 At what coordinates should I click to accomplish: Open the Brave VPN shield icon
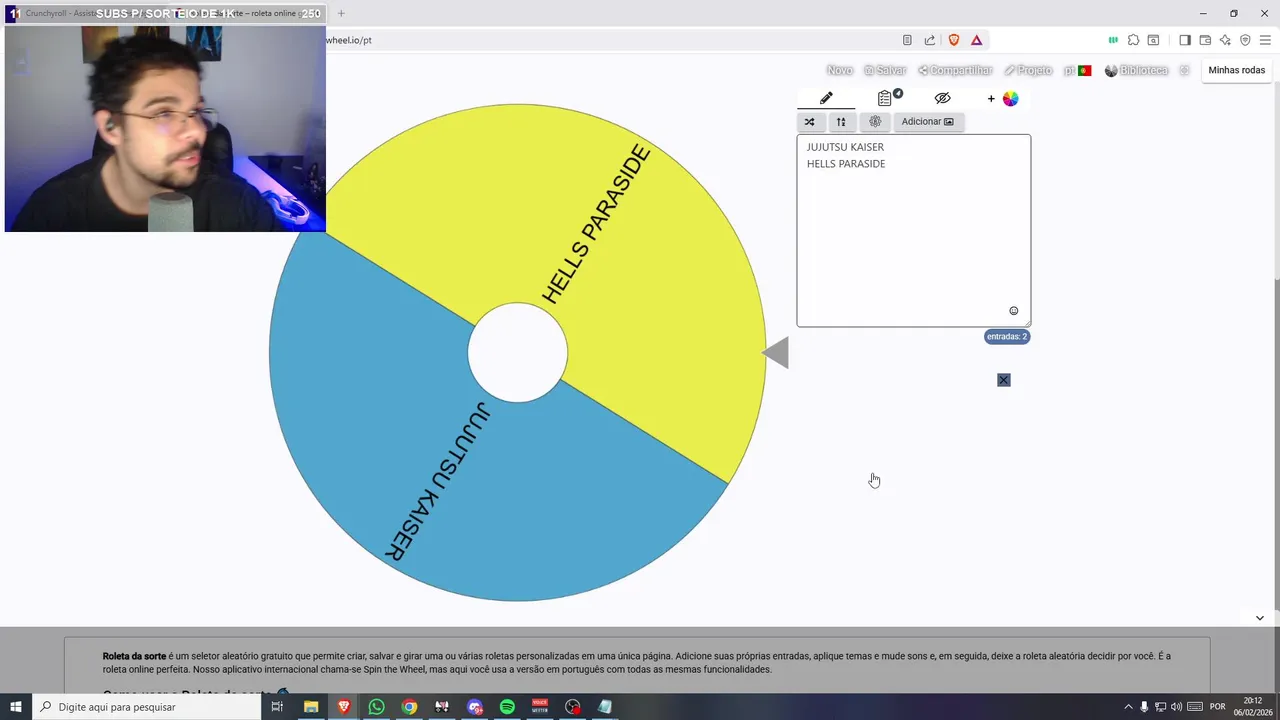1245,40
